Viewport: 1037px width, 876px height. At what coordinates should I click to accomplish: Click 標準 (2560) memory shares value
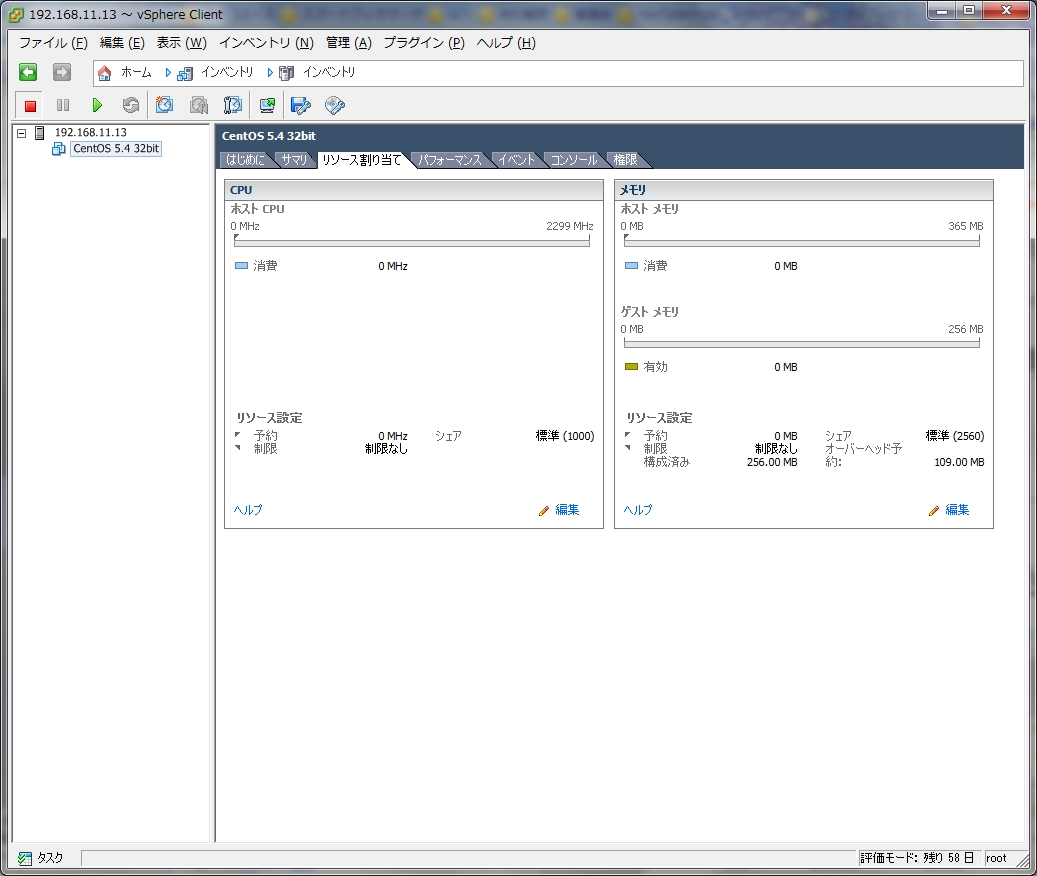[x=954, y=436]
